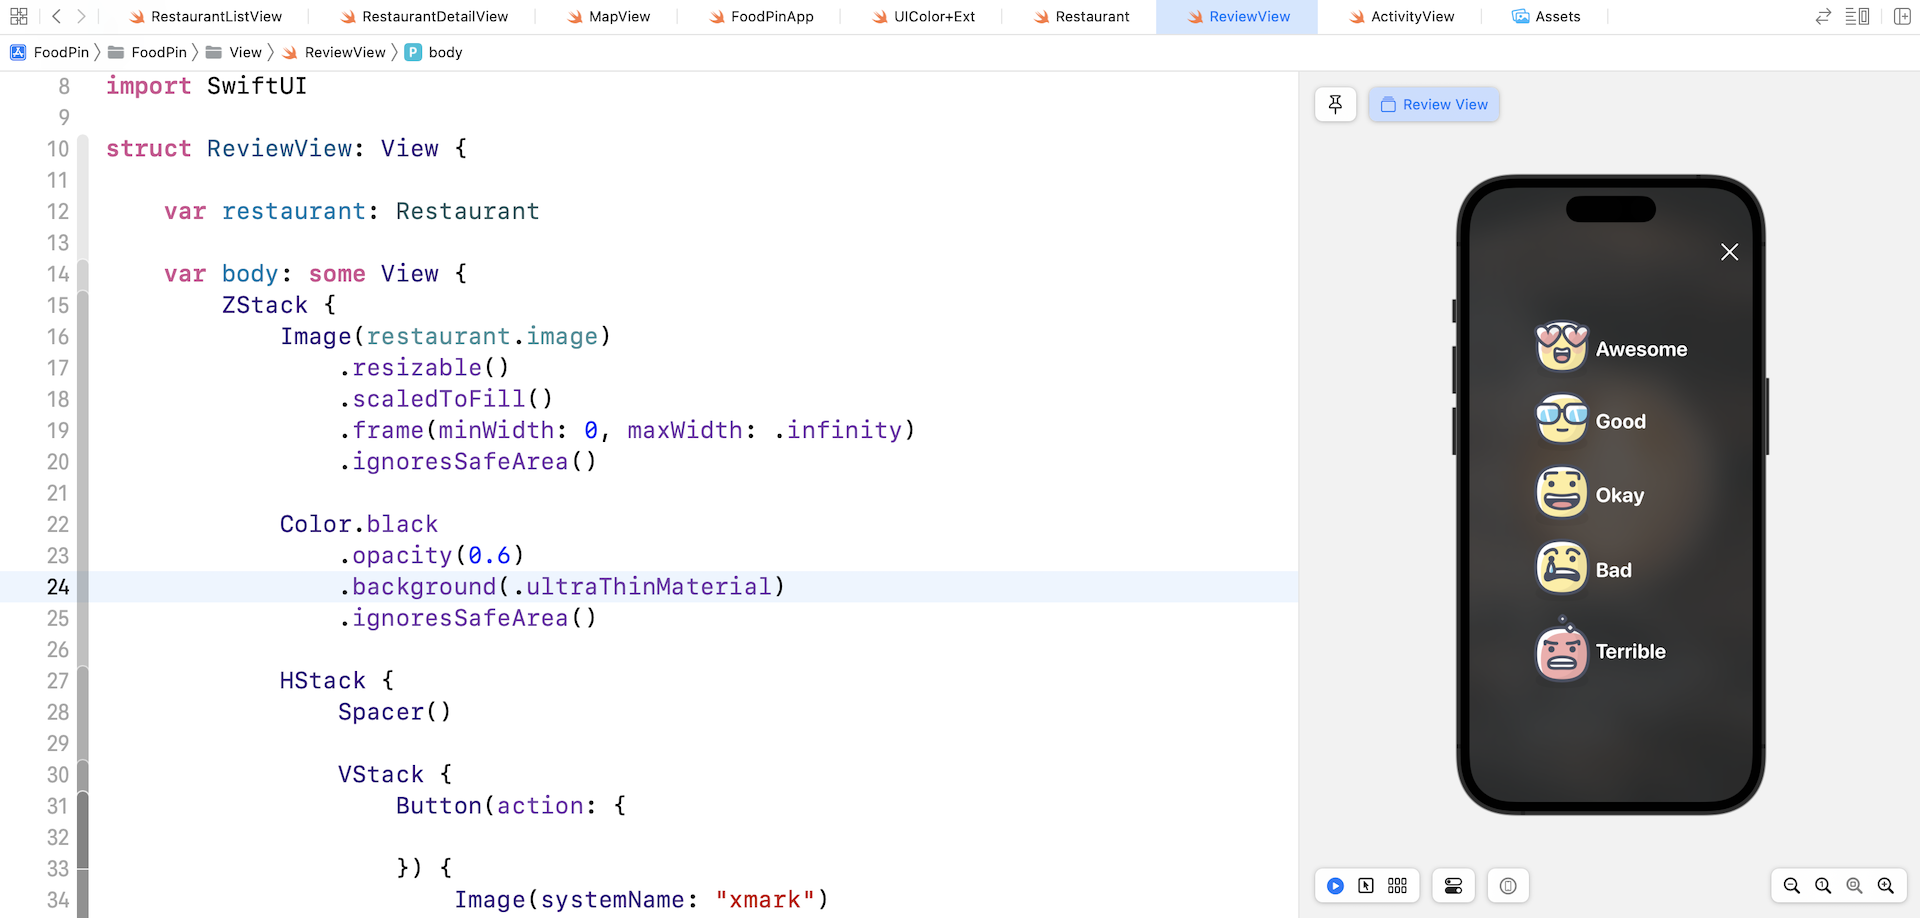Open the related items grid menu

[x=18, y=16]
